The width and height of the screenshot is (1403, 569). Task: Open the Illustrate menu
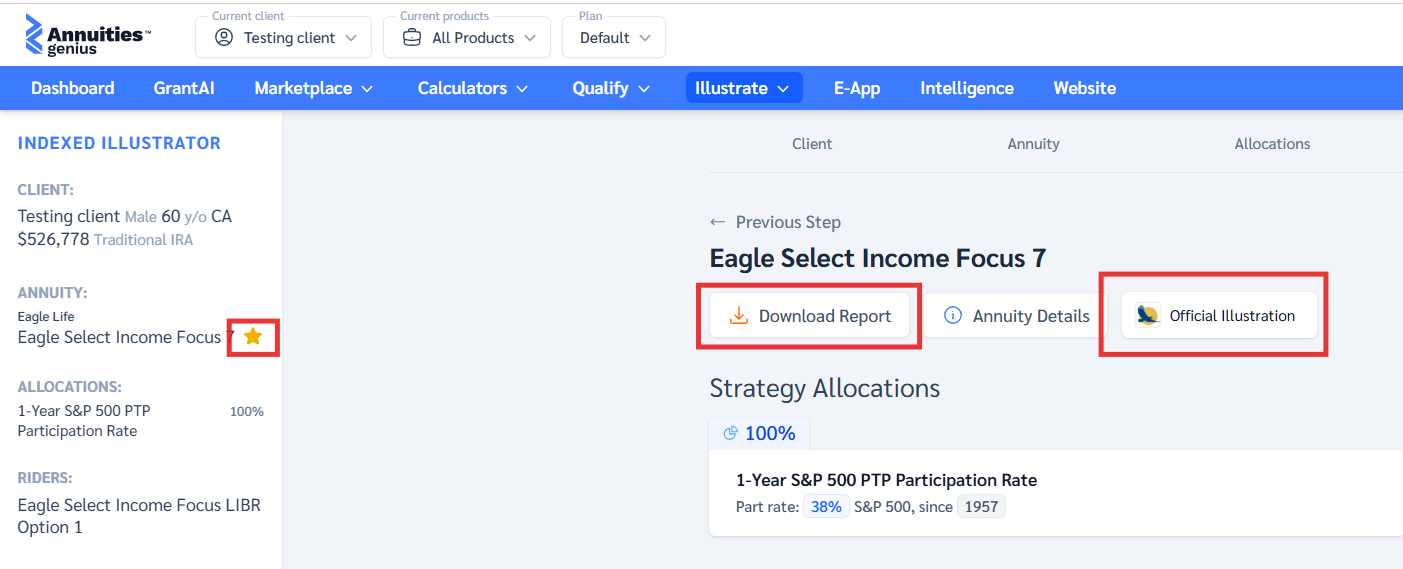coord(743,88)
